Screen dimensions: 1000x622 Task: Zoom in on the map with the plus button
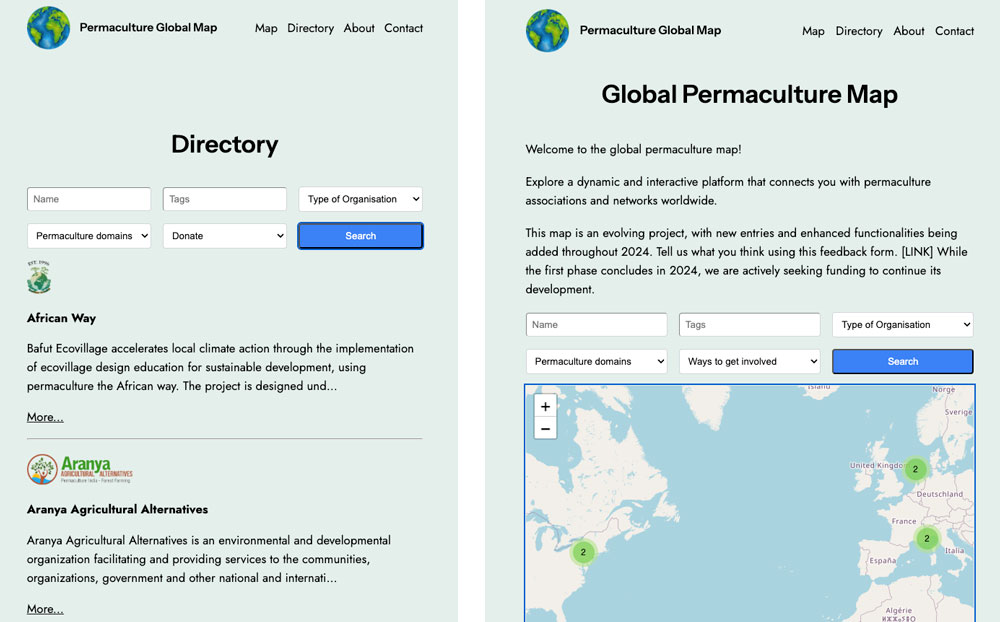coord(545,407)
